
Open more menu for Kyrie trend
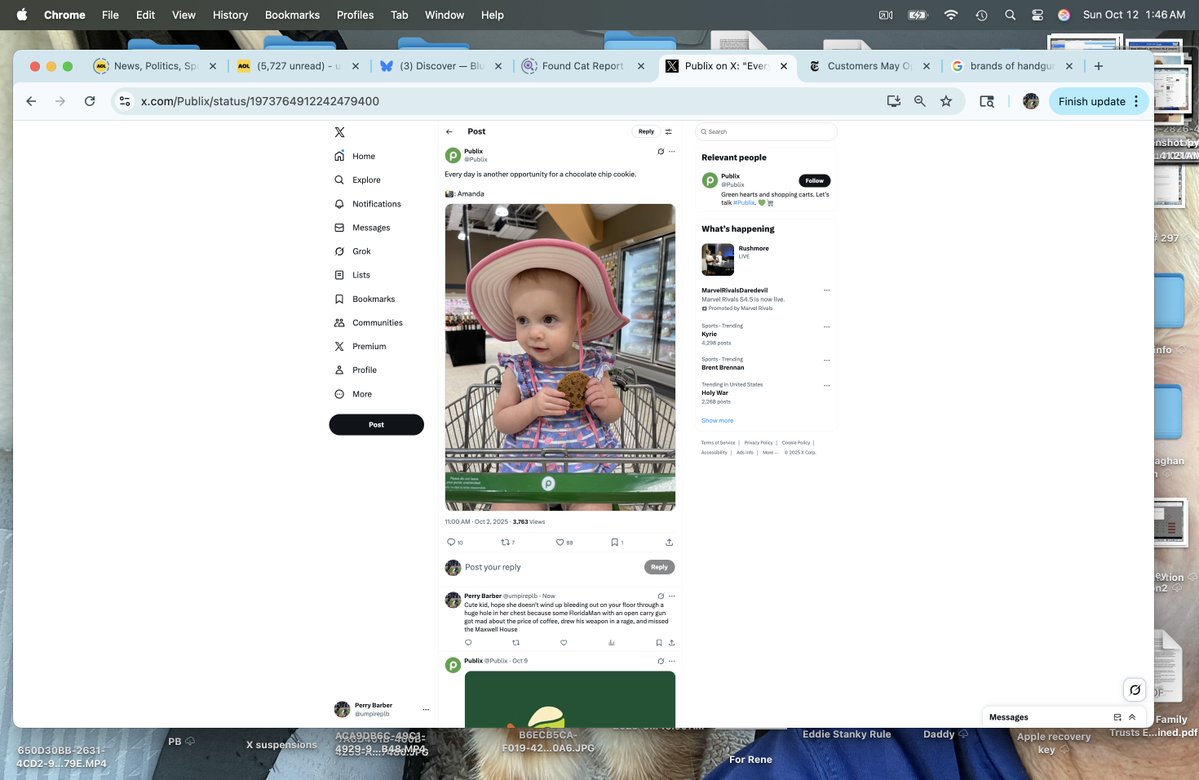[x=827, y=327]
